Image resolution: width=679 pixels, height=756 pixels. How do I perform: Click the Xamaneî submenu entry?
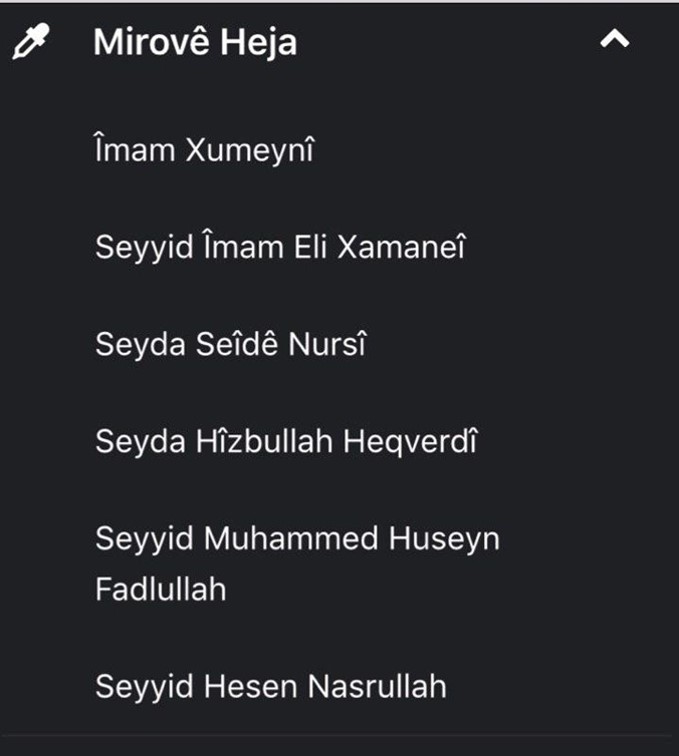(281, 247)
